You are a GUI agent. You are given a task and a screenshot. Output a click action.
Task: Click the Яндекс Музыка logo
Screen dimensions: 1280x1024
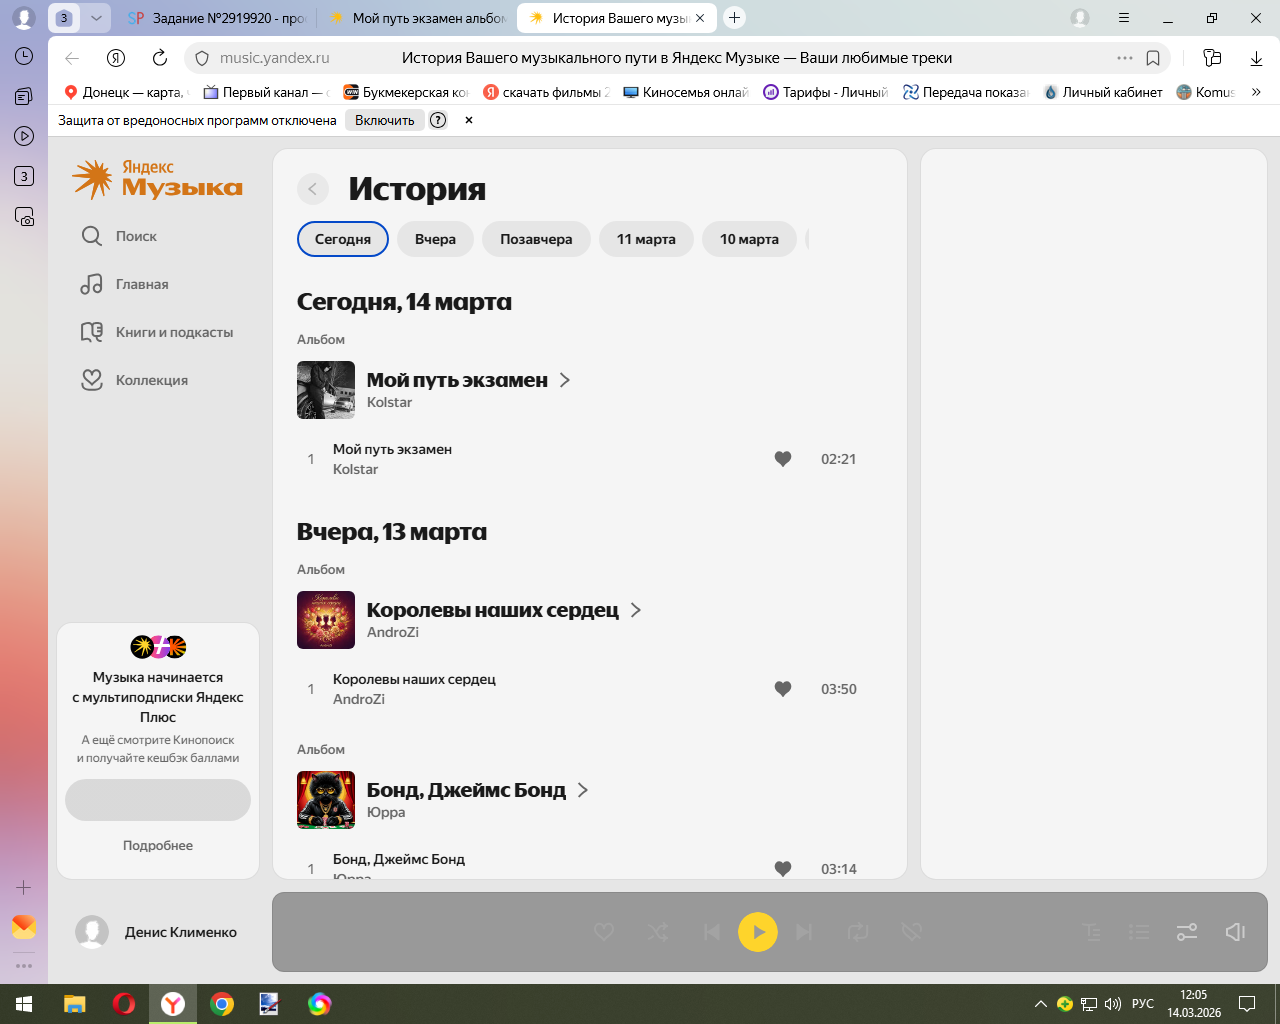157,179
